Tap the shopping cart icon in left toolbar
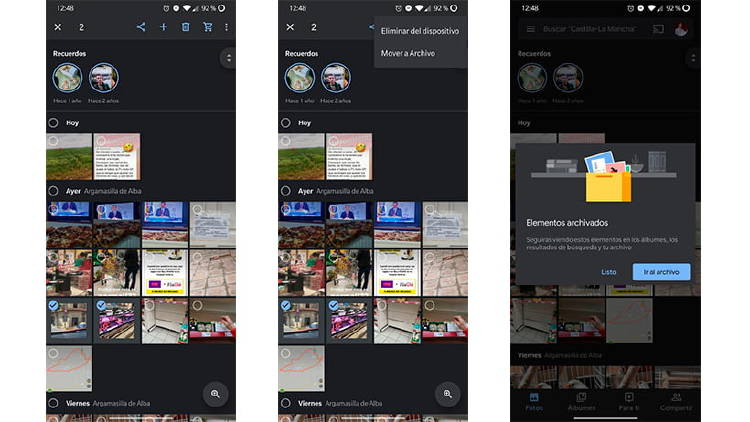 point(207,27)
